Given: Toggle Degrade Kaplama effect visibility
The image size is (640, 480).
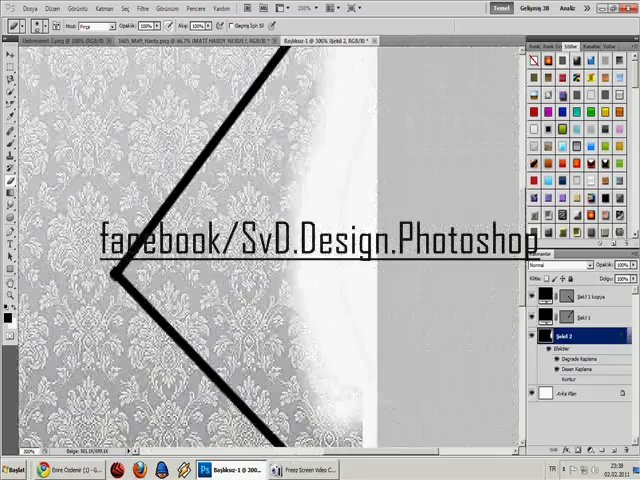Looking at the screenshot, I should pyautogui.click(x=556, y=359).
